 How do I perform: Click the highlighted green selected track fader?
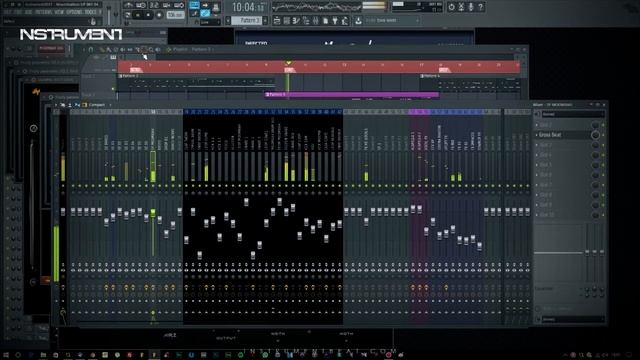(x=153, y=213)
